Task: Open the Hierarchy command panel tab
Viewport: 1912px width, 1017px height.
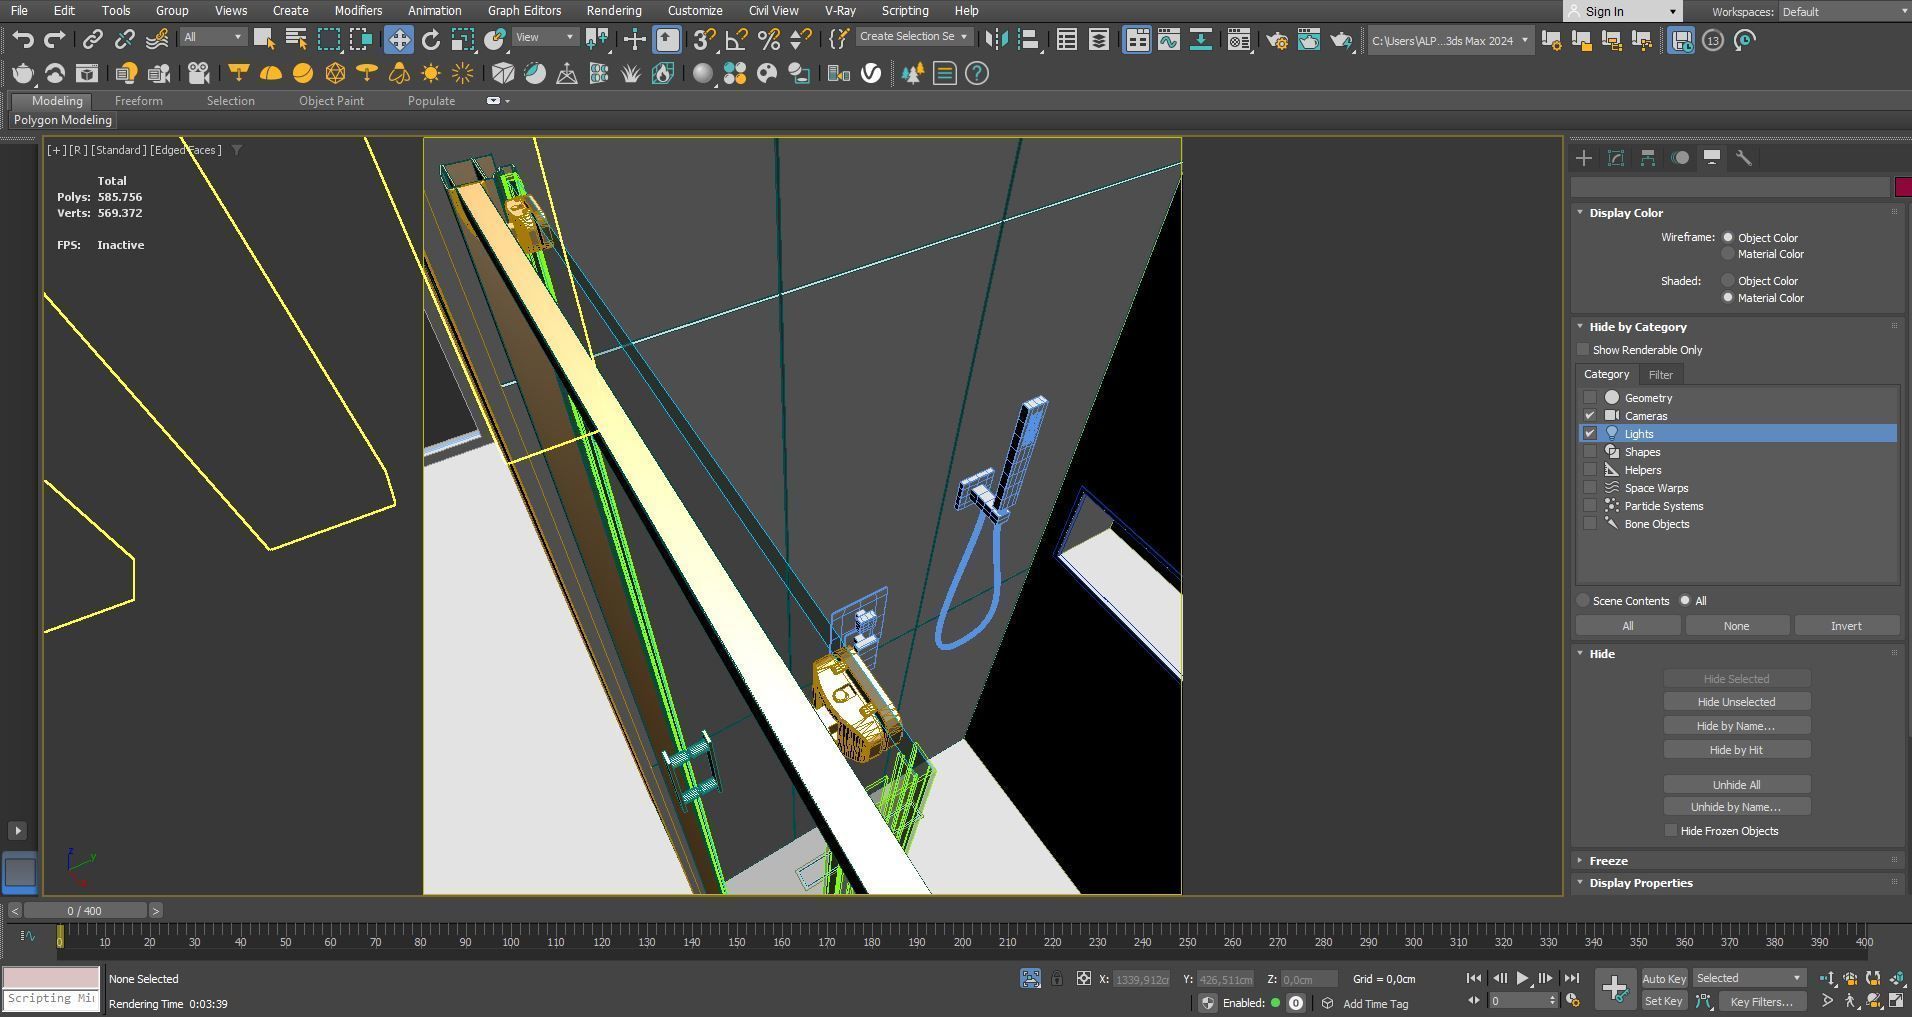Action: click(1648, 158)
